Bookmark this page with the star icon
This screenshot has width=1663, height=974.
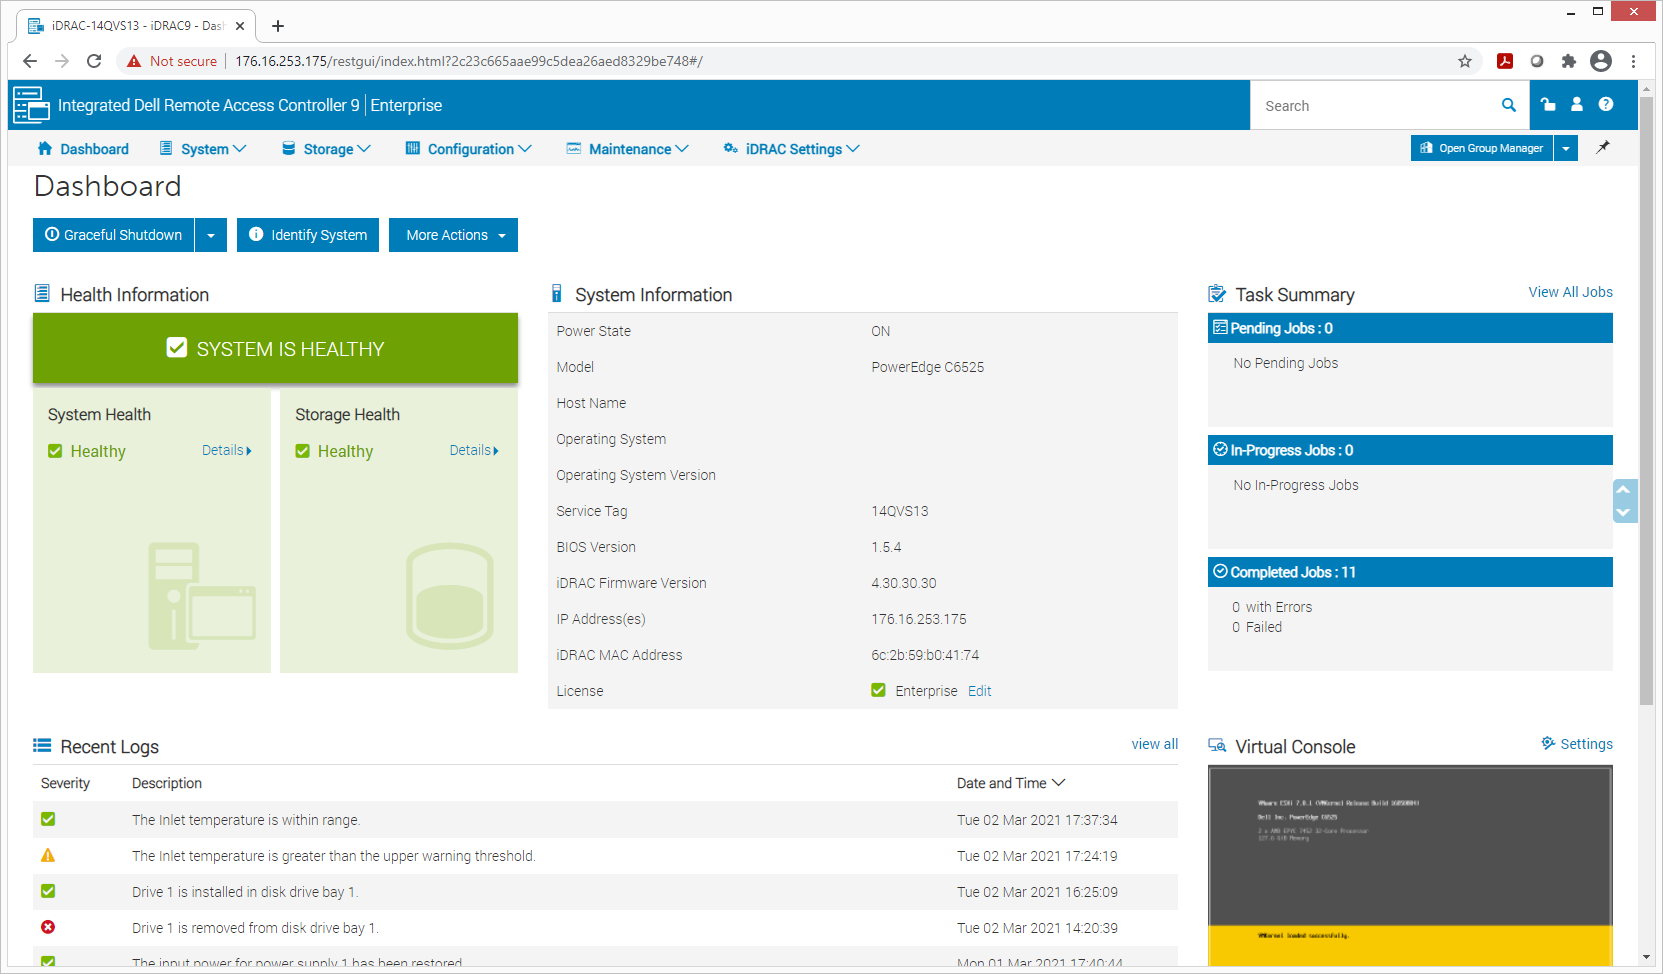1465,61
